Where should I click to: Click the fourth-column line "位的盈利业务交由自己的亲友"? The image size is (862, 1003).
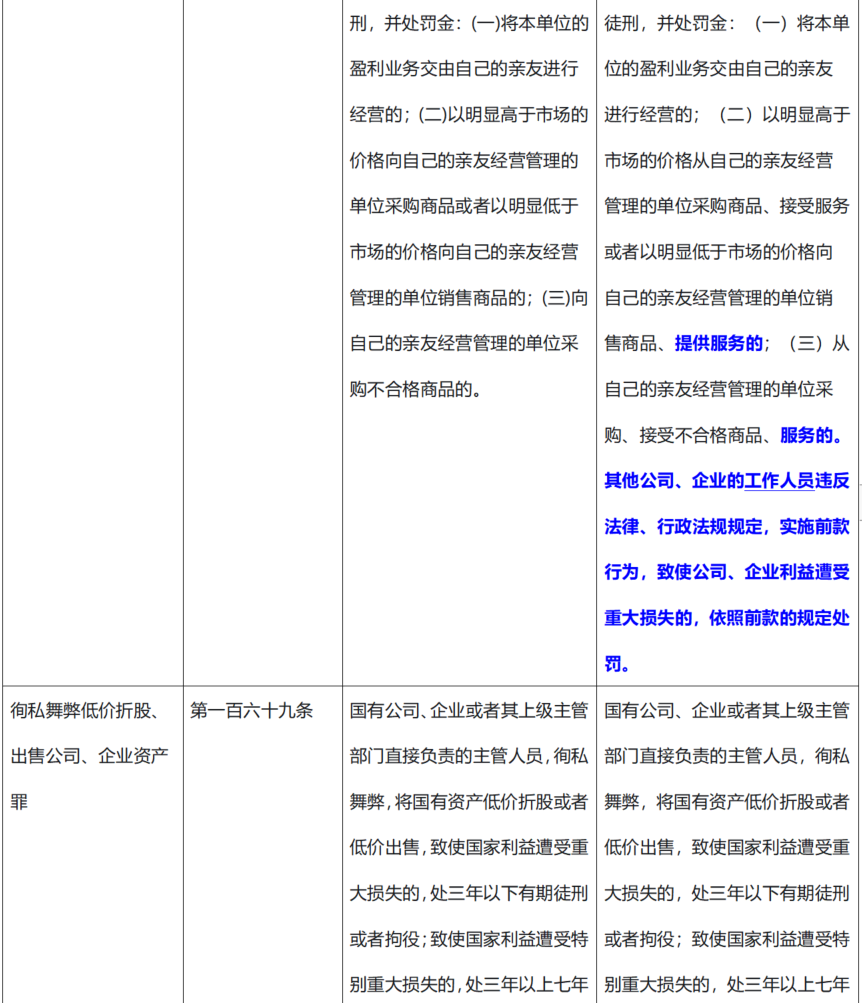click(718, 69)
